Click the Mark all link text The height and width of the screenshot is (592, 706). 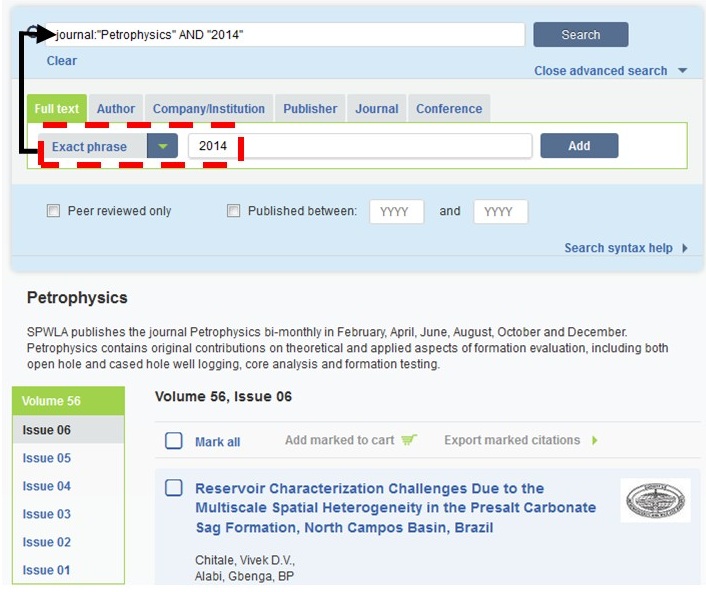pyautogui.click(x=217, y=442)
